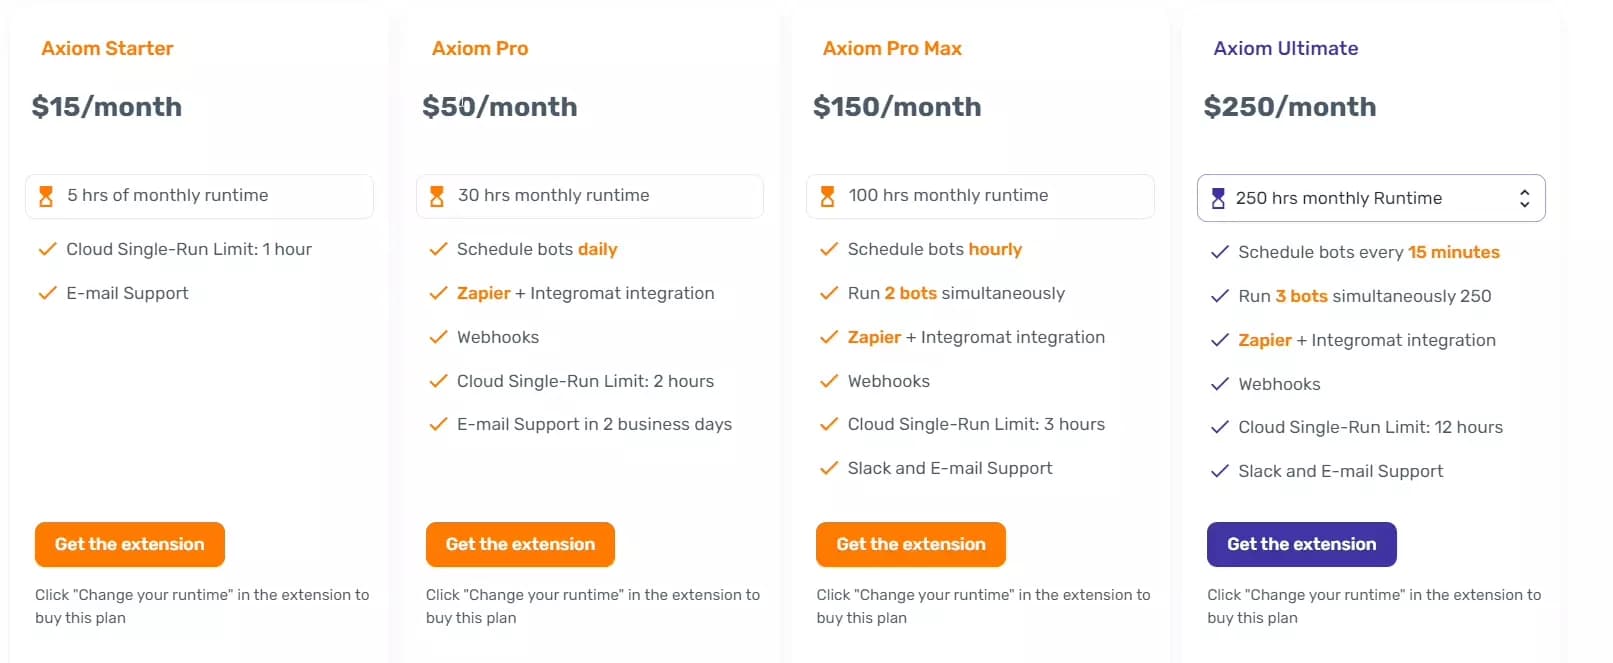Click the checkmark beside Schedule bots hourly
This screenshot has height=663, width=1613.
(828, 248)
